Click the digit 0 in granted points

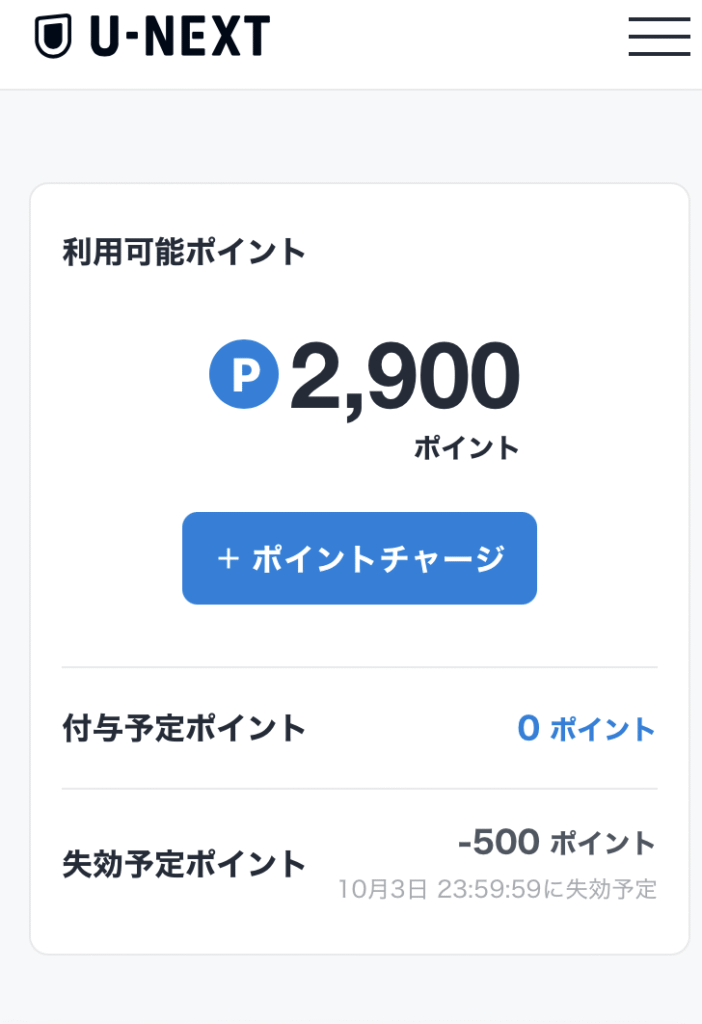528,729
